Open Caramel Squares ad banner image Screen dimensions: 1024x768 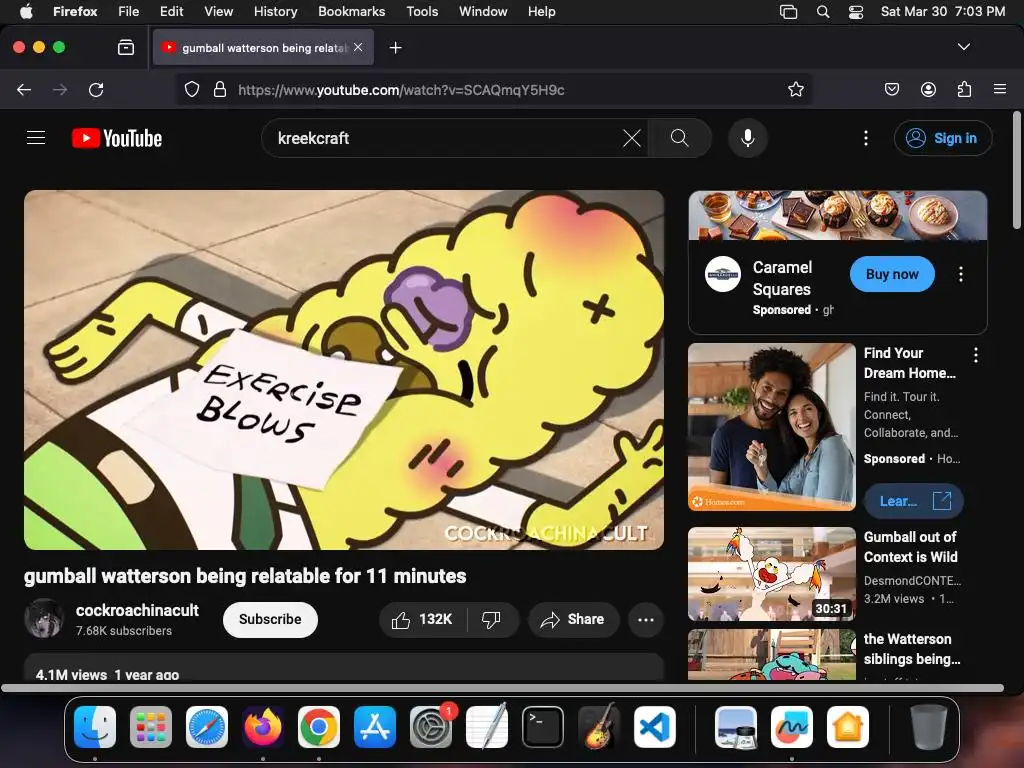[x=838, y=216]
